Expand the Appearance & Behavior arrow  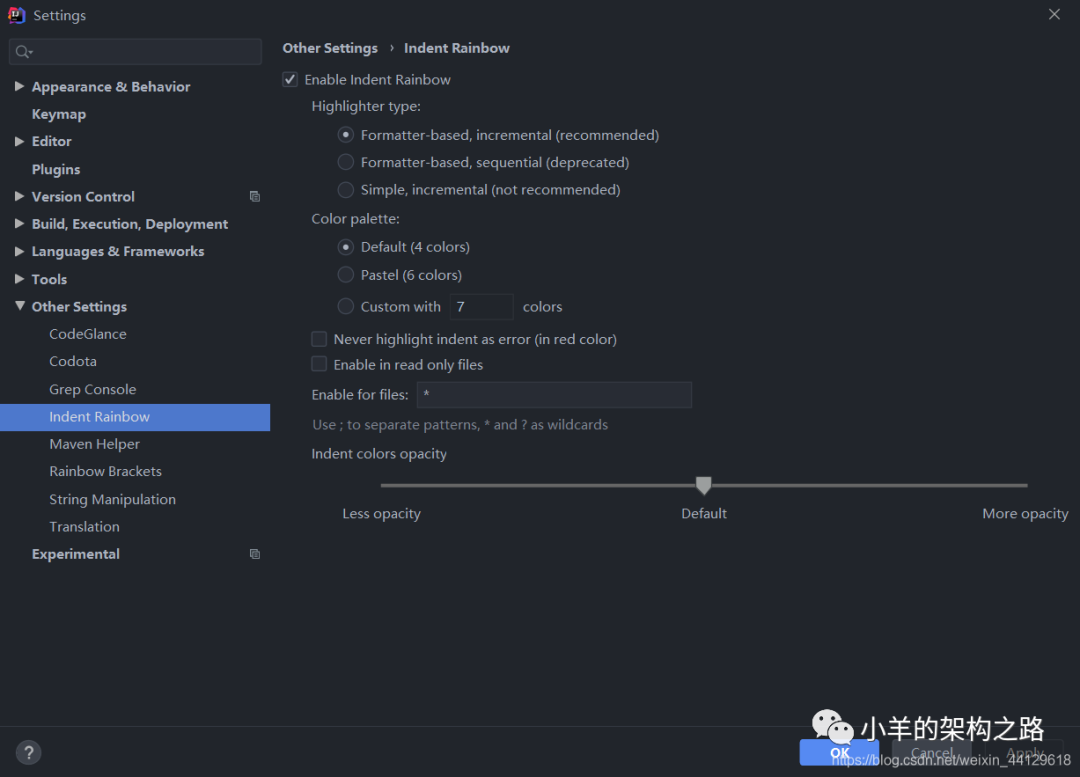tap(19, 86)
